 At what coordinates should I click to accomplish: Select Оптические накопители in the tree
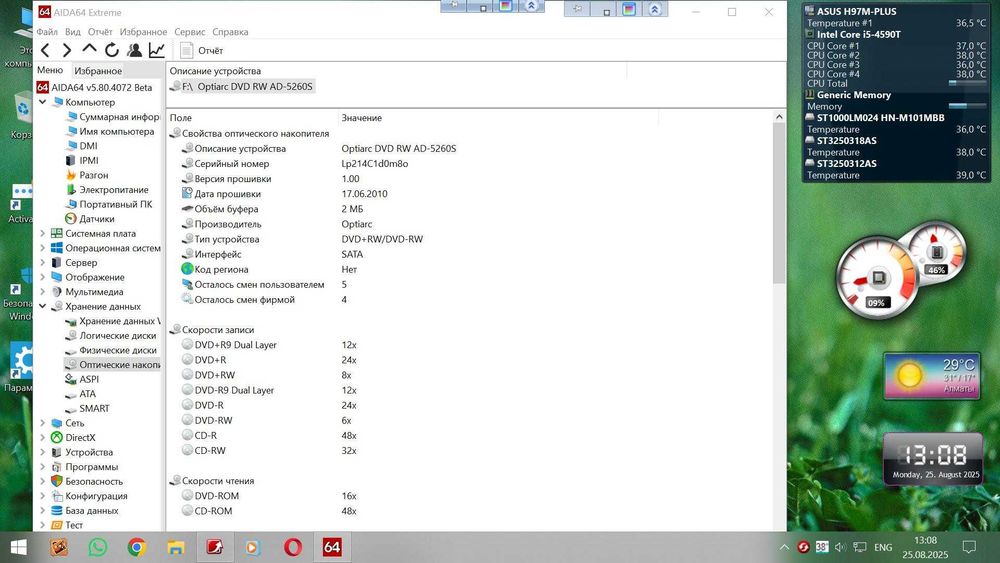coord(112,365)
